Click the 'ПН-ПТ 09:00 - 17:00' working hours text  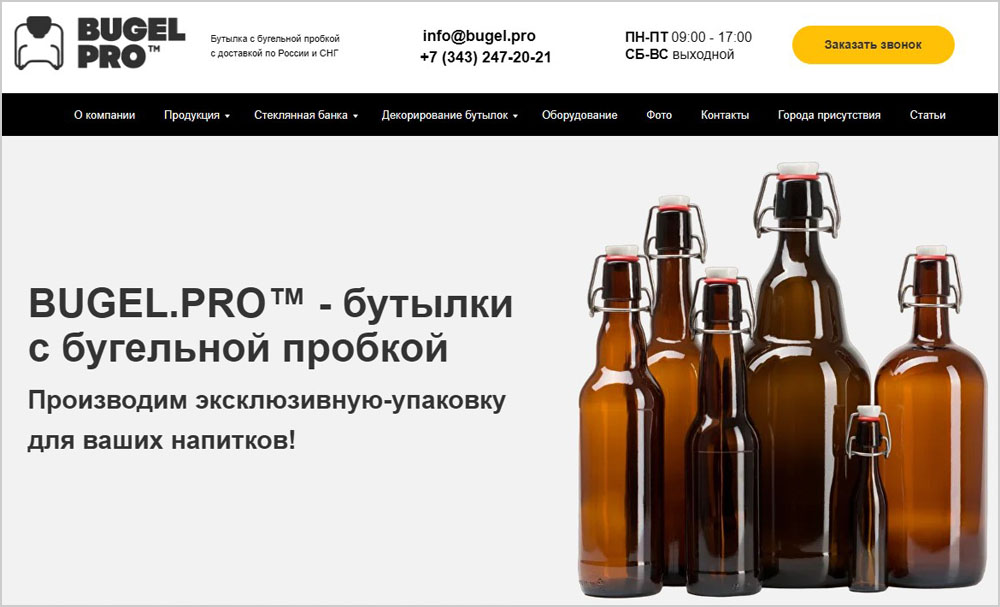point(688,37)
